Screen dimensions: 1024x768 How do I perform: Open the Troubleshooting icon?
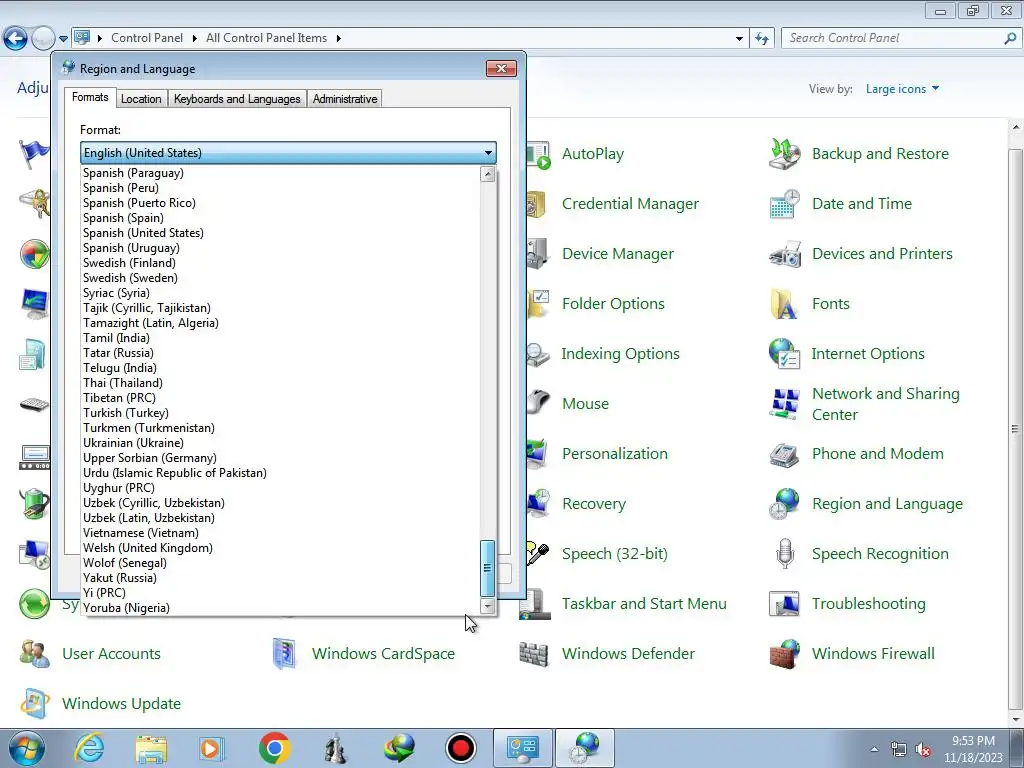[784, 604]
